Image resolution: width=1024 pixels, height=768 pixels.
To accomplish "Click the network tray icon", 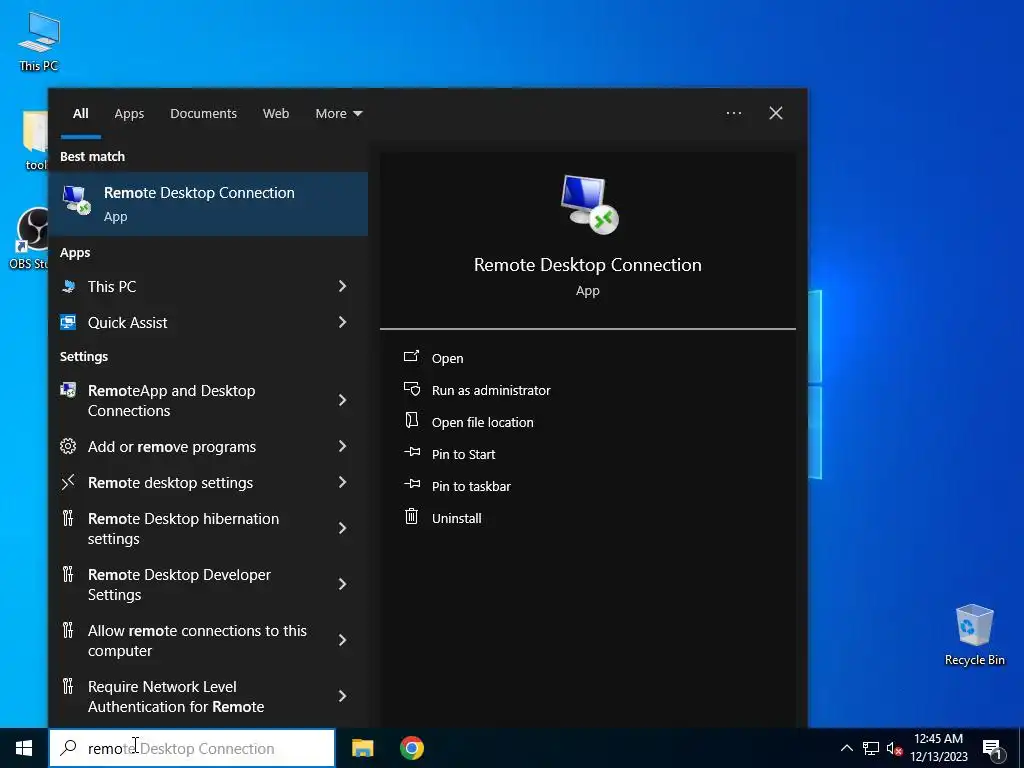I will pos(871,748).
